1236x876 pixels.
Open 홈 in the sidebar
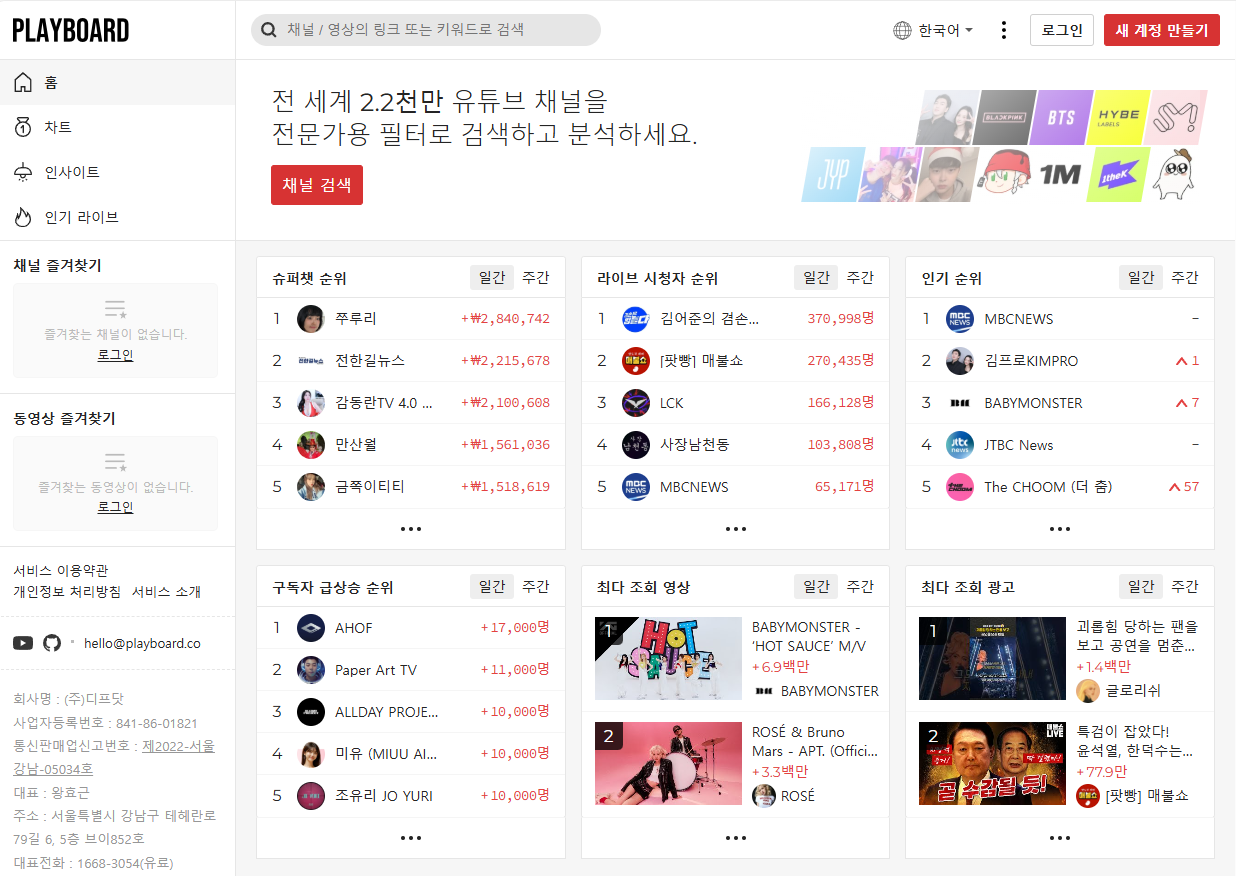click(x=118, y=83)
